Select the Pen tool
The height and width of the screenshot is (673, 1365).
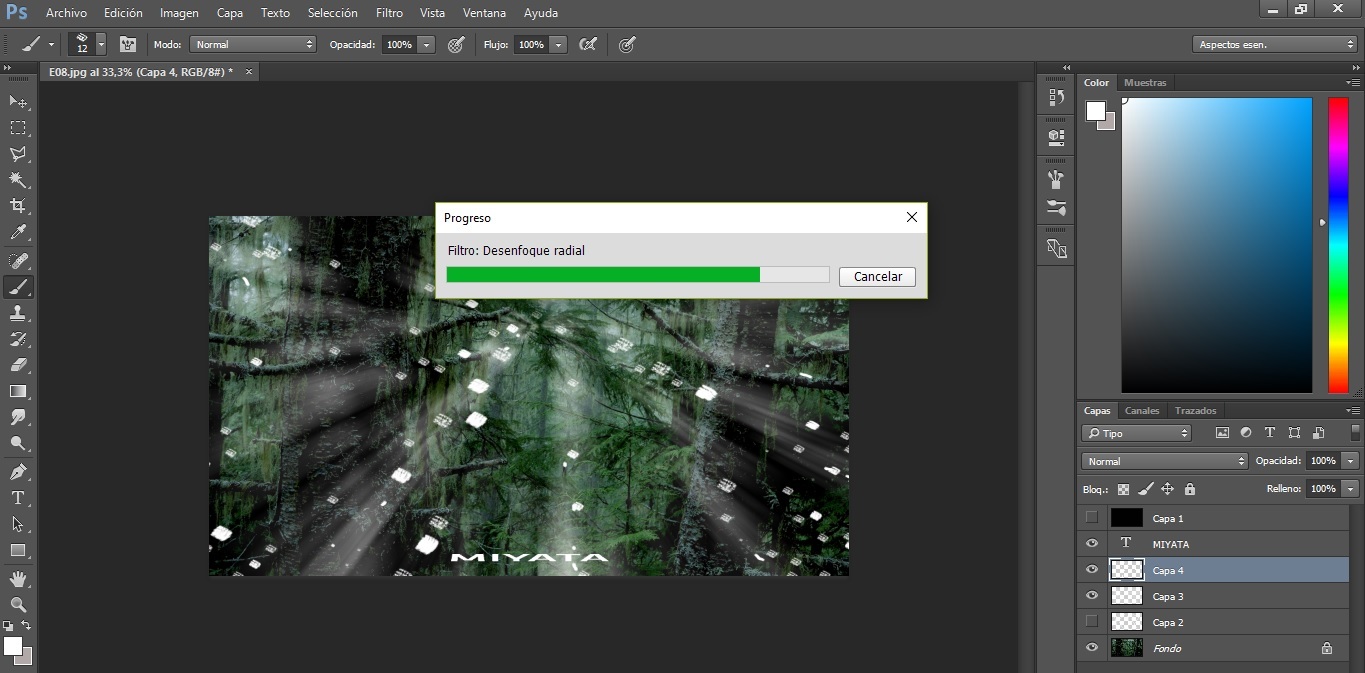(18, 472)
